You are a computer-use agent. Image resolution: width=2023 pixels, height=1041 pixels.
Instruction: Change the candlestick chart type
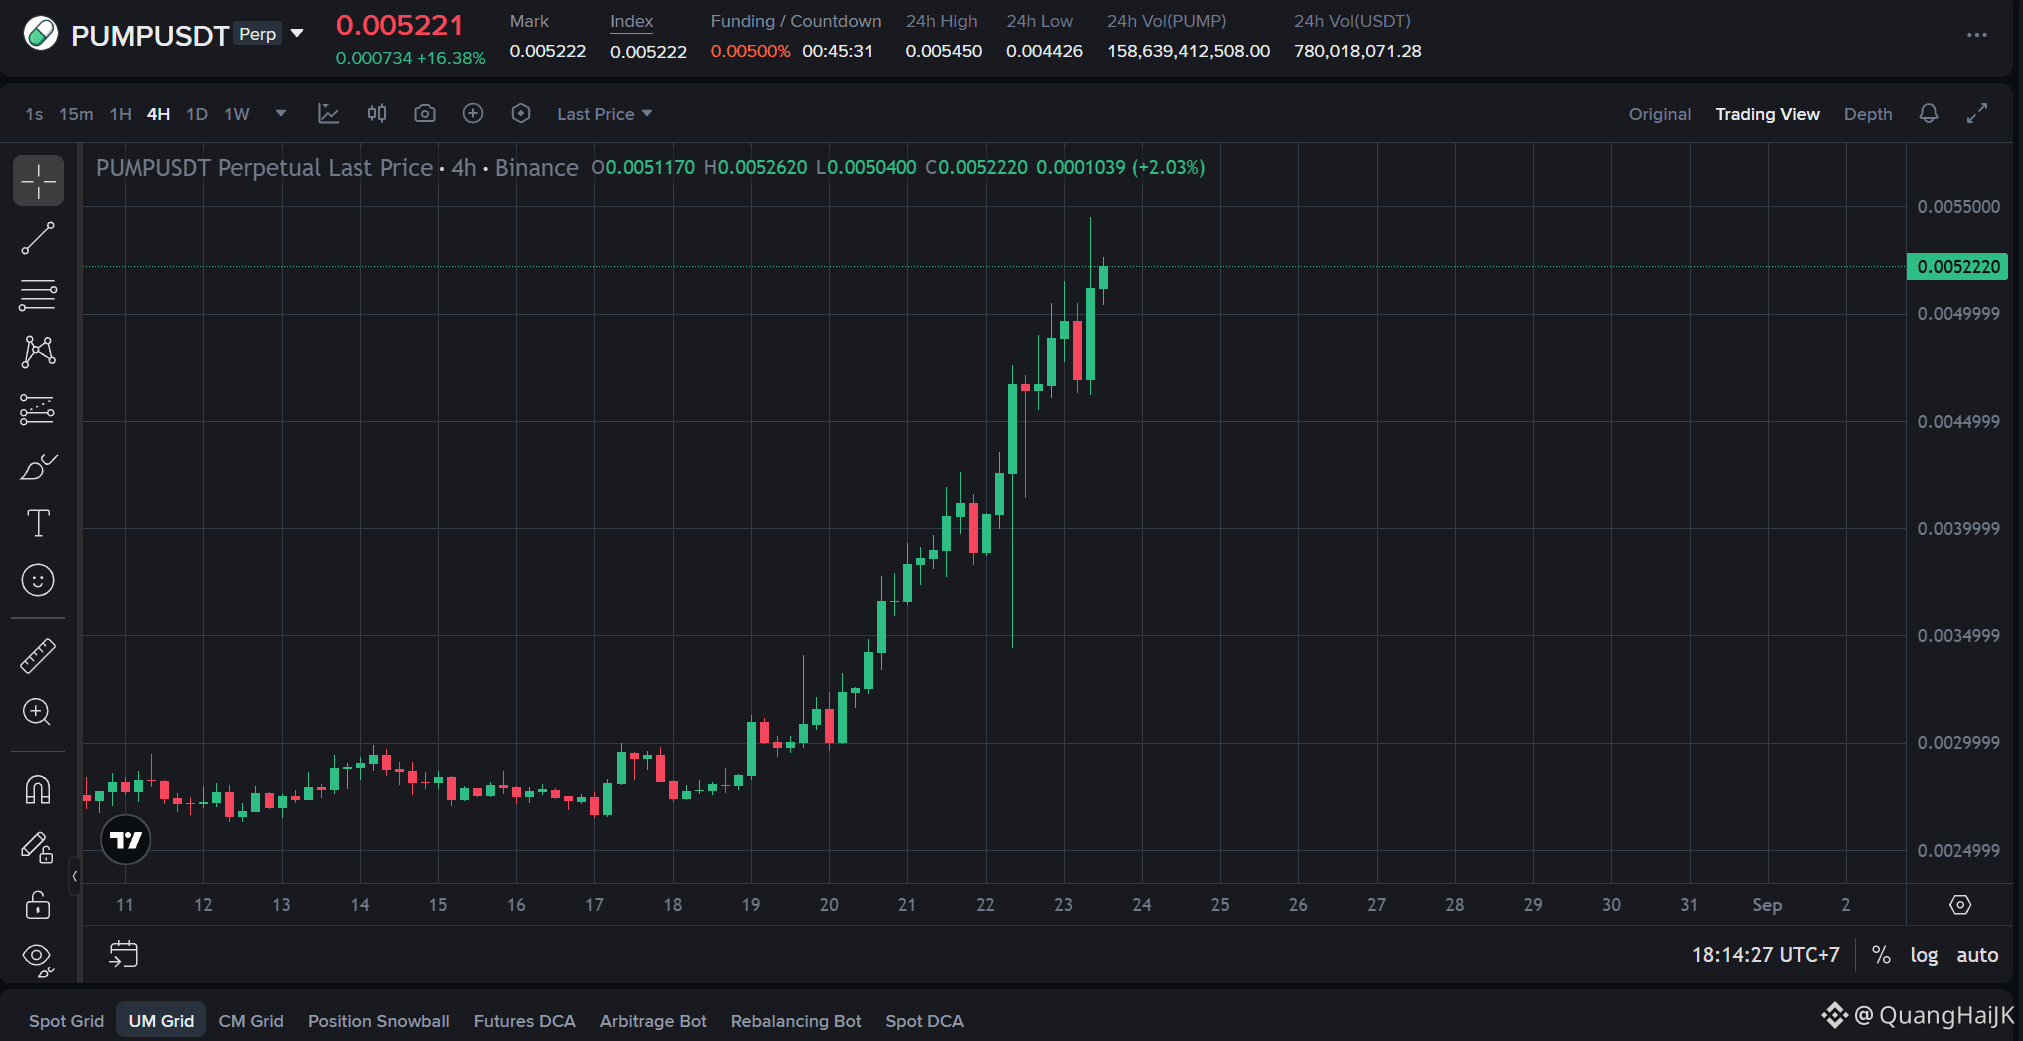click(x=377, y=114)
